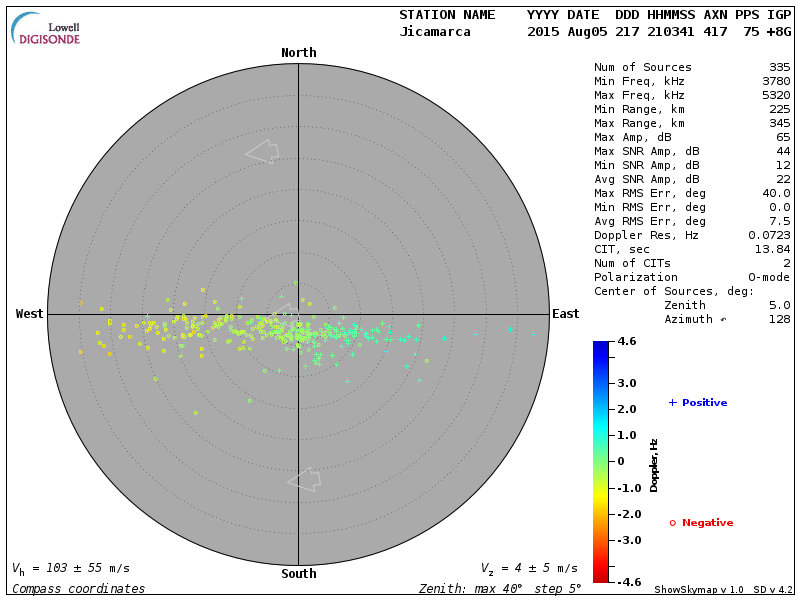
Task: Click the blue plus Positive legend marker
Action: [x=673, y=402]
